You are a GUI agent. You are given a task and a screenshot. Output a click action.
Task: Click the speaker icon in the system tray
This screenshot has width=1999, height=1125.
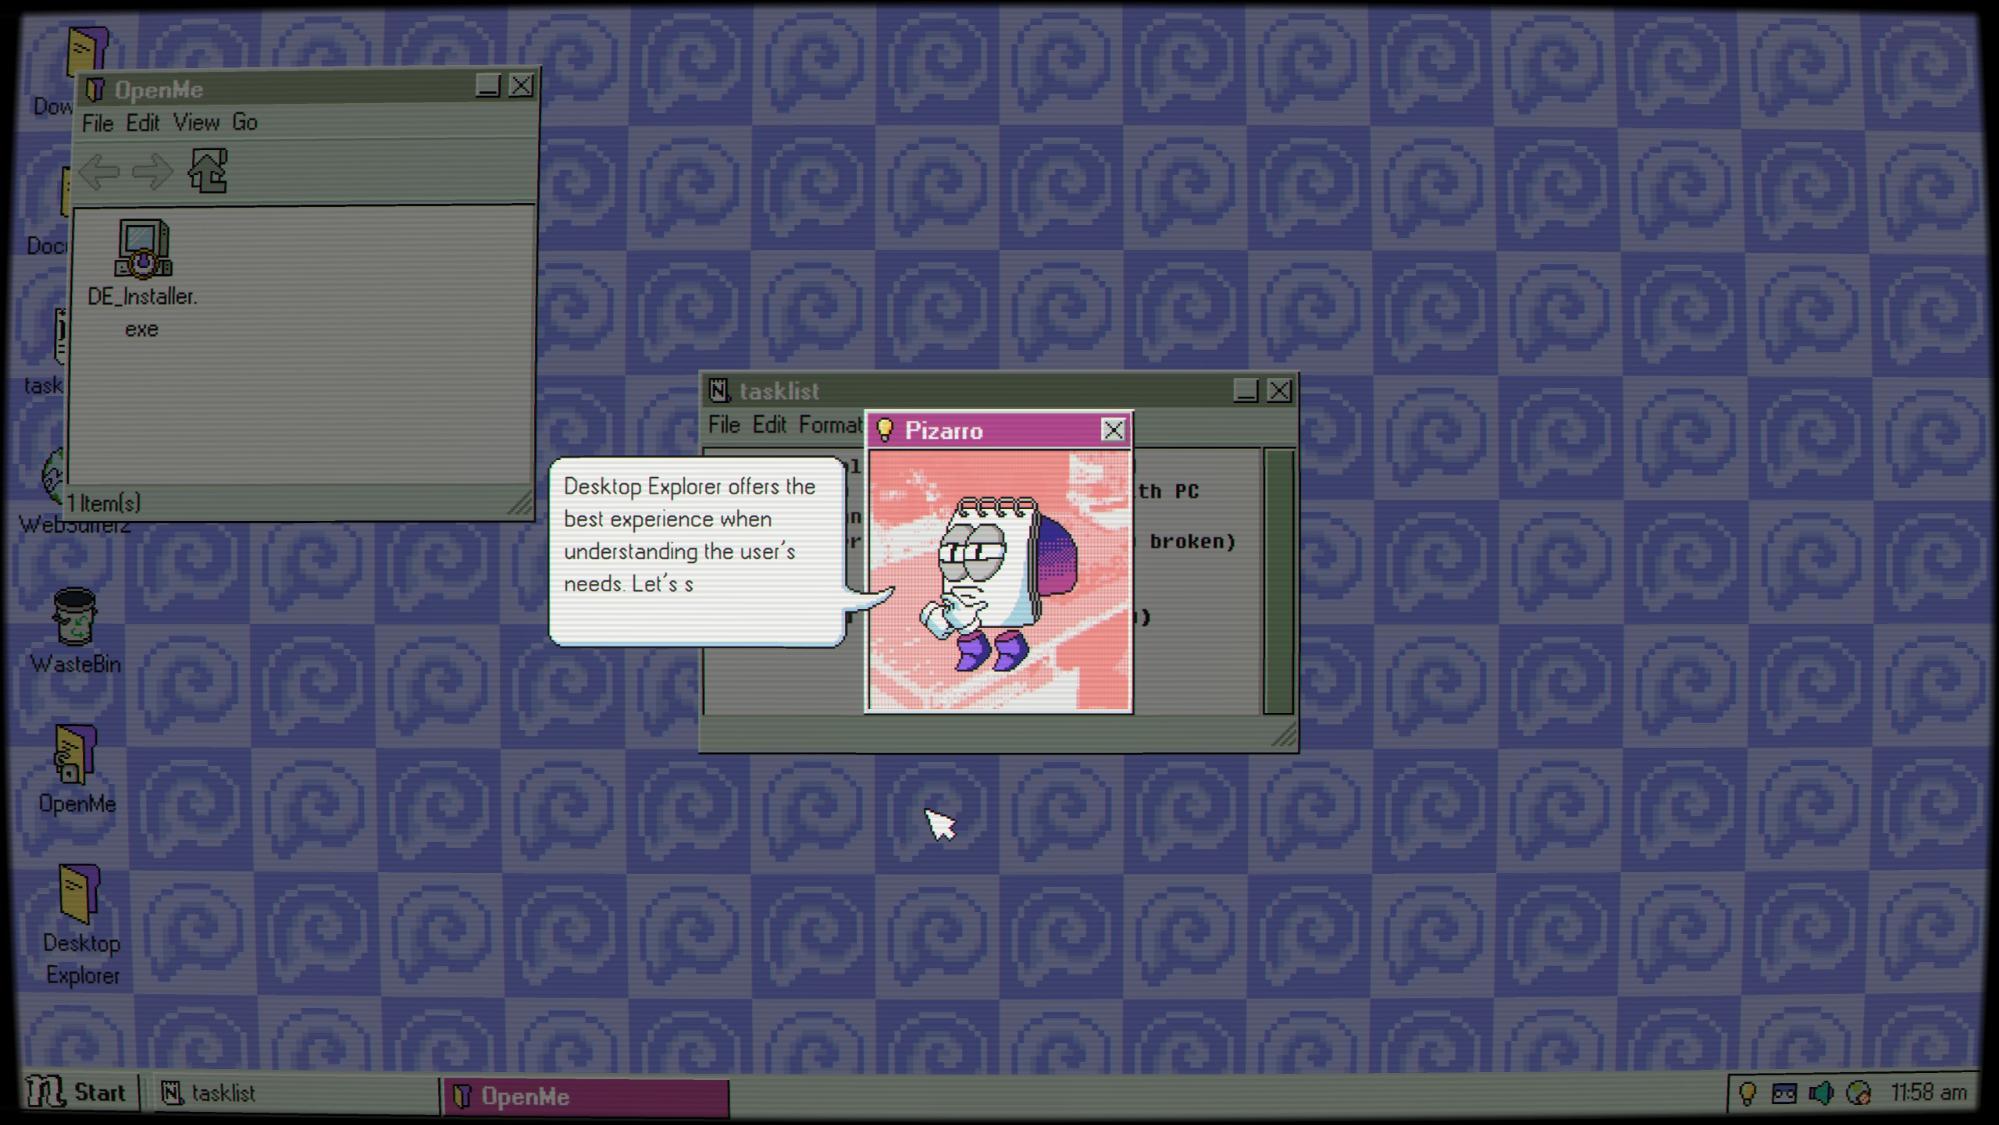click(x=1821, y=1092)
